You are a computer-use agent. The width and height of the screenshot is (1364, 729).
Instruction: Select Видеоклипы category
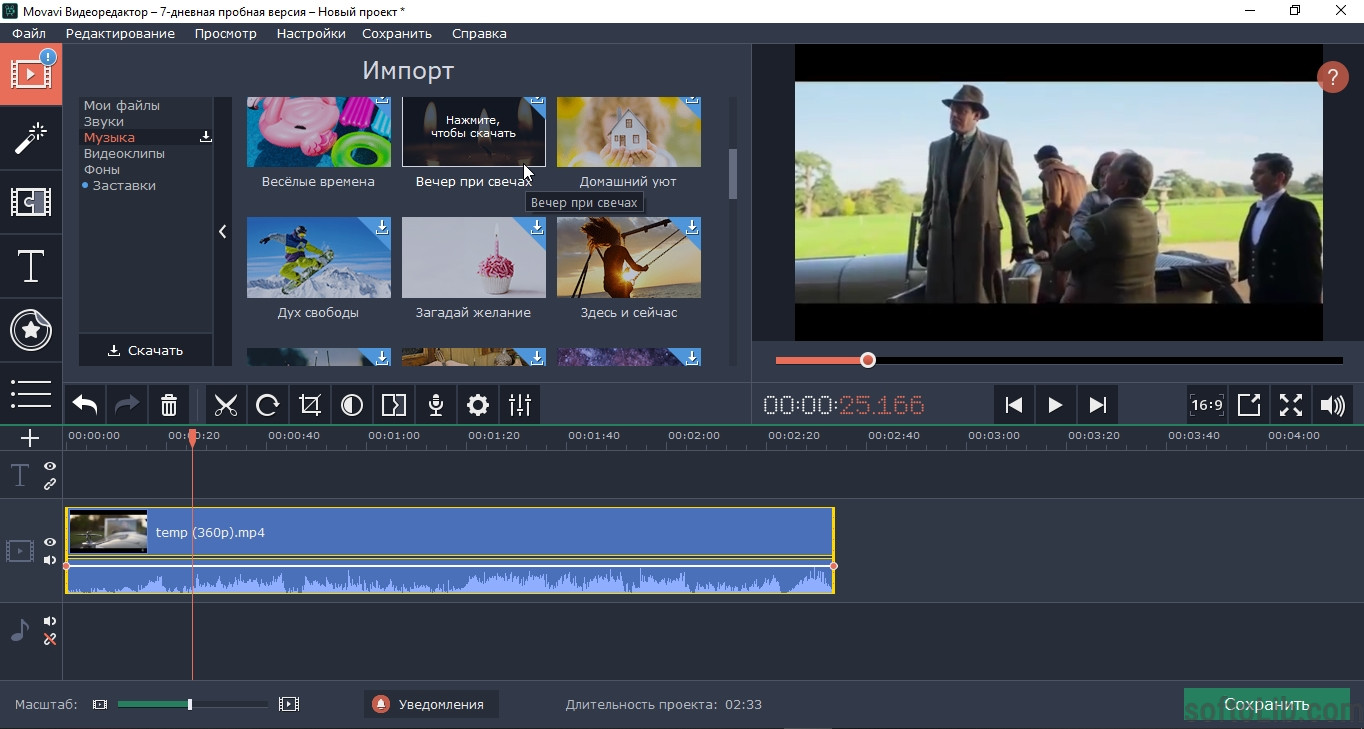(124, 153)
